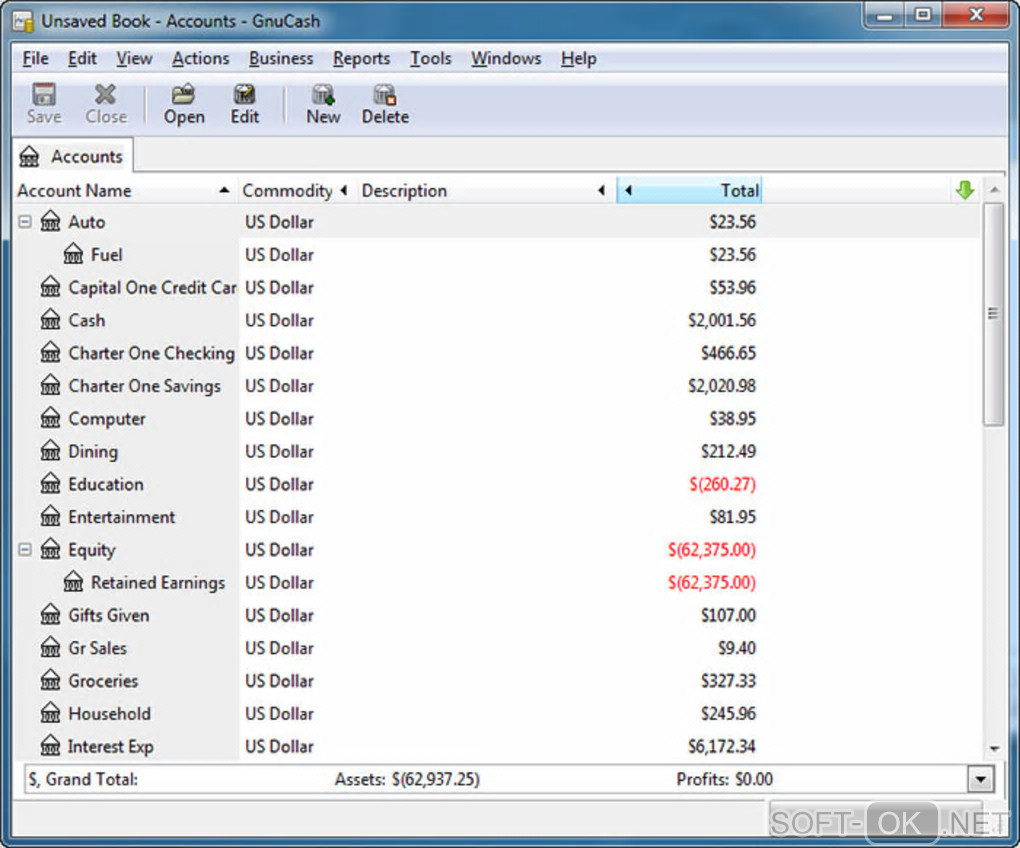Sort by the Total column header
The width and height of the screenshot is (1020, 848).
(689, 191)
